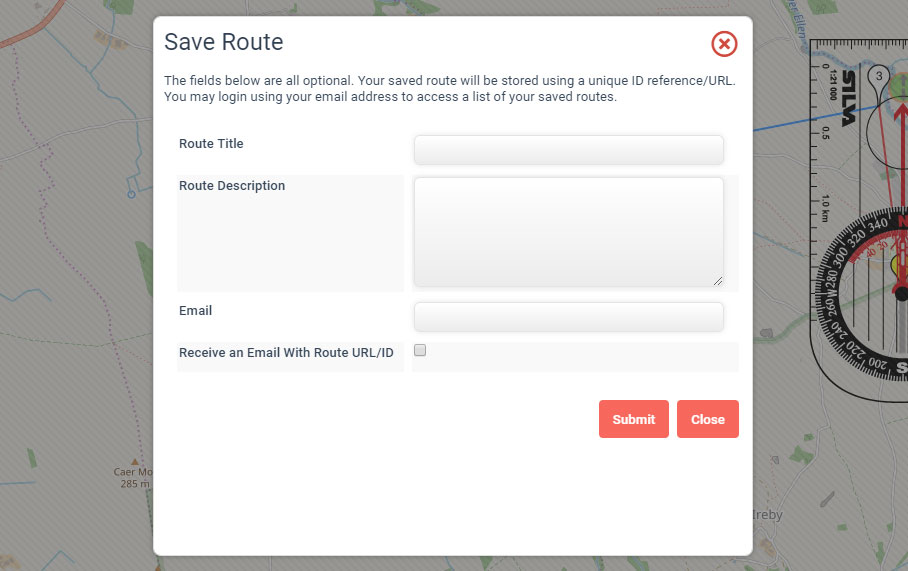Focus the Email input field
Screen dimensions: 908x571
569,317
